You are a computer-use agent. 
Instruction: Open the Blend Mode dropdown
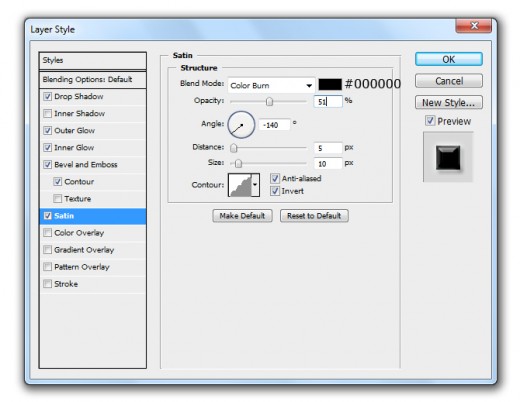pyautogui.click(x=271, y=86)
